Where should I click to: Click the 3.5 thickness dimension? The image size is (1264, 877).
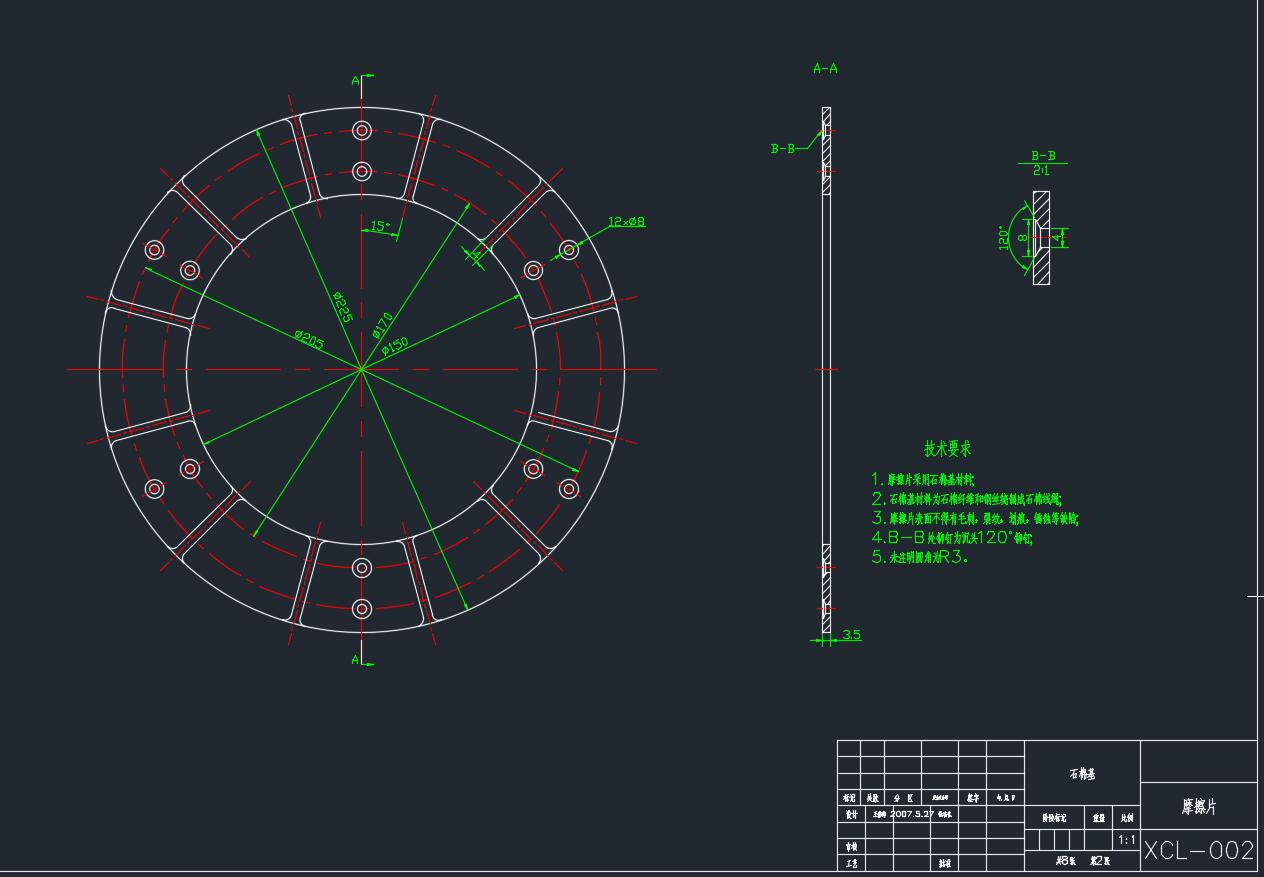click(851, 635)
